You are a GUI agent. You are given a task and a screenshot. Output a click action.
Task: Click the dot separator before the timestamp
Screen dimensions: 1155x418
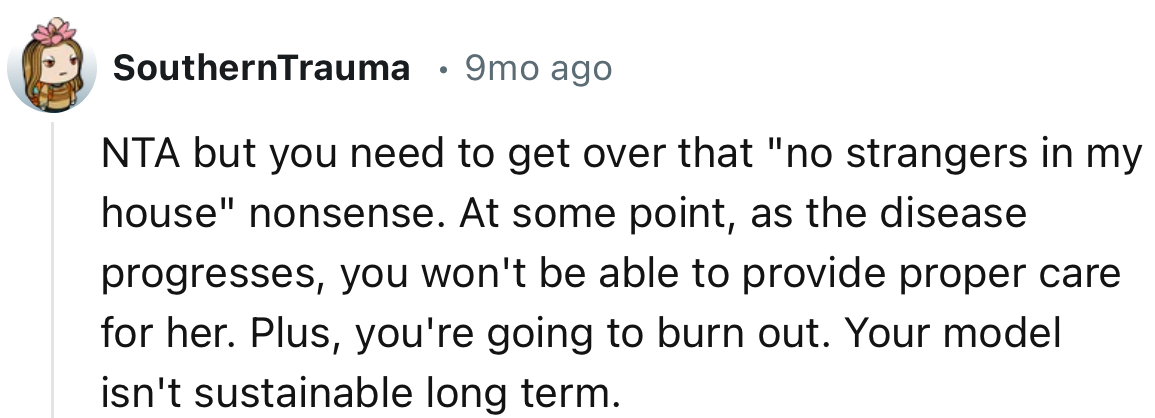click(442, 70)
